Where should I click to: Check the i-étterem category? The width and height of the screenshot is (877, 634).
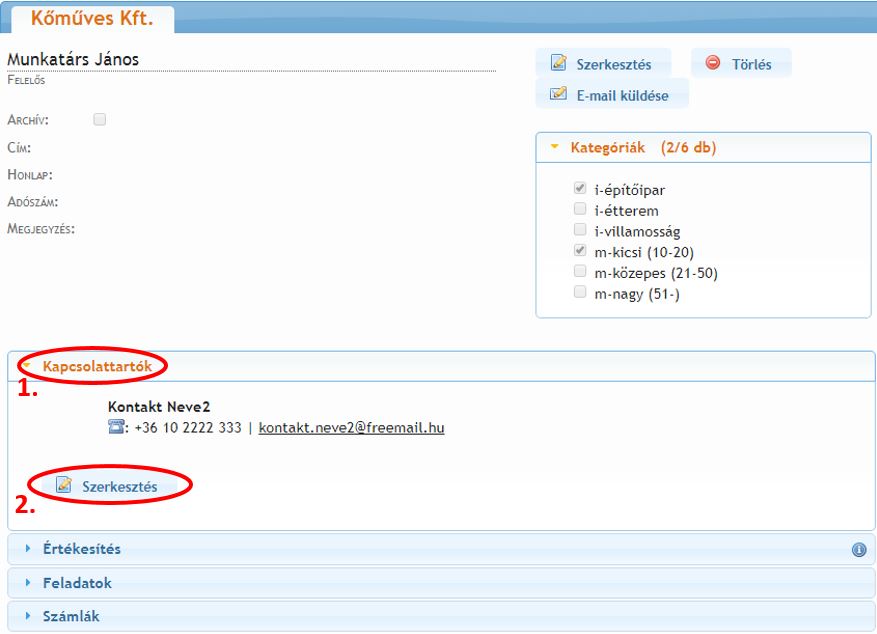click(x=580, y=210)
